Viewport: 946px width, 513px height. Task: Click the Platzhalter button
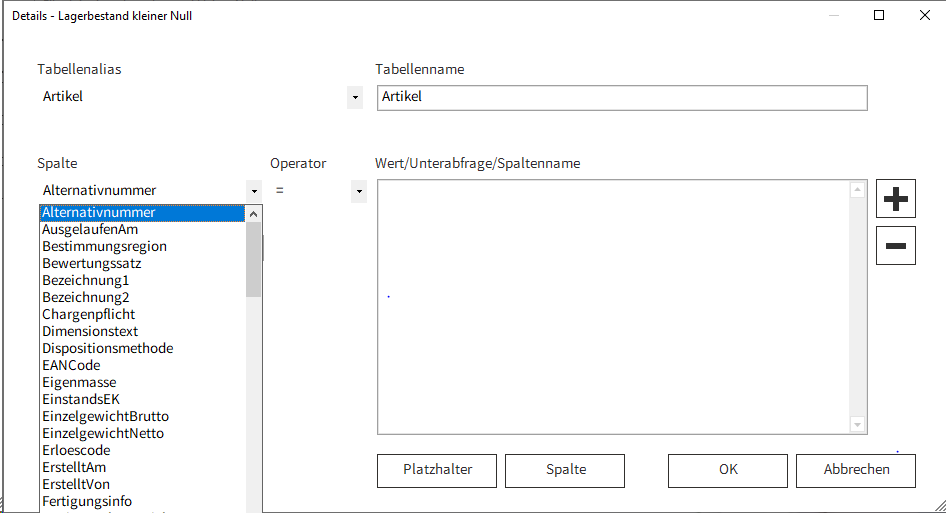pyautogui.click(x=437, y=471)
